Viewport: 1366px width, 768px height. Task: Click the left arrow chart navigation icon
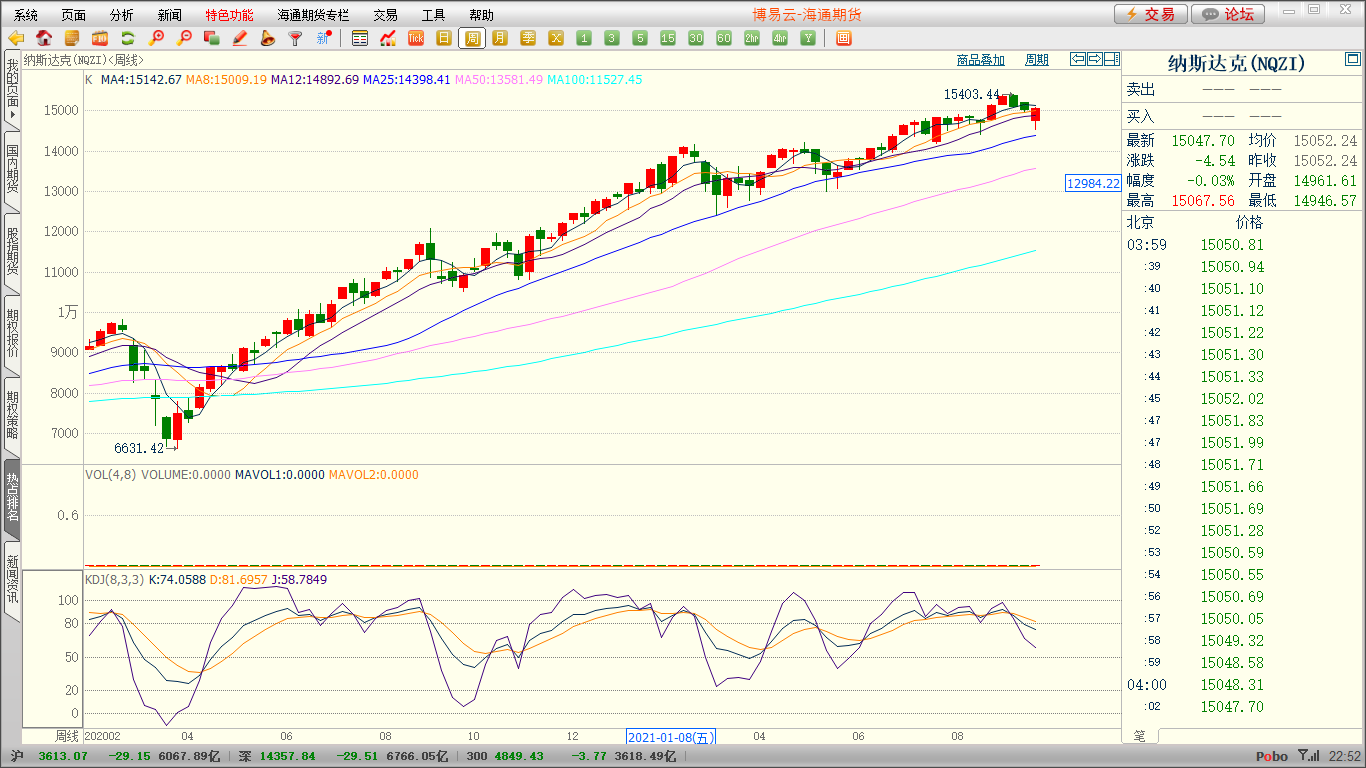tap(1077, 59)
